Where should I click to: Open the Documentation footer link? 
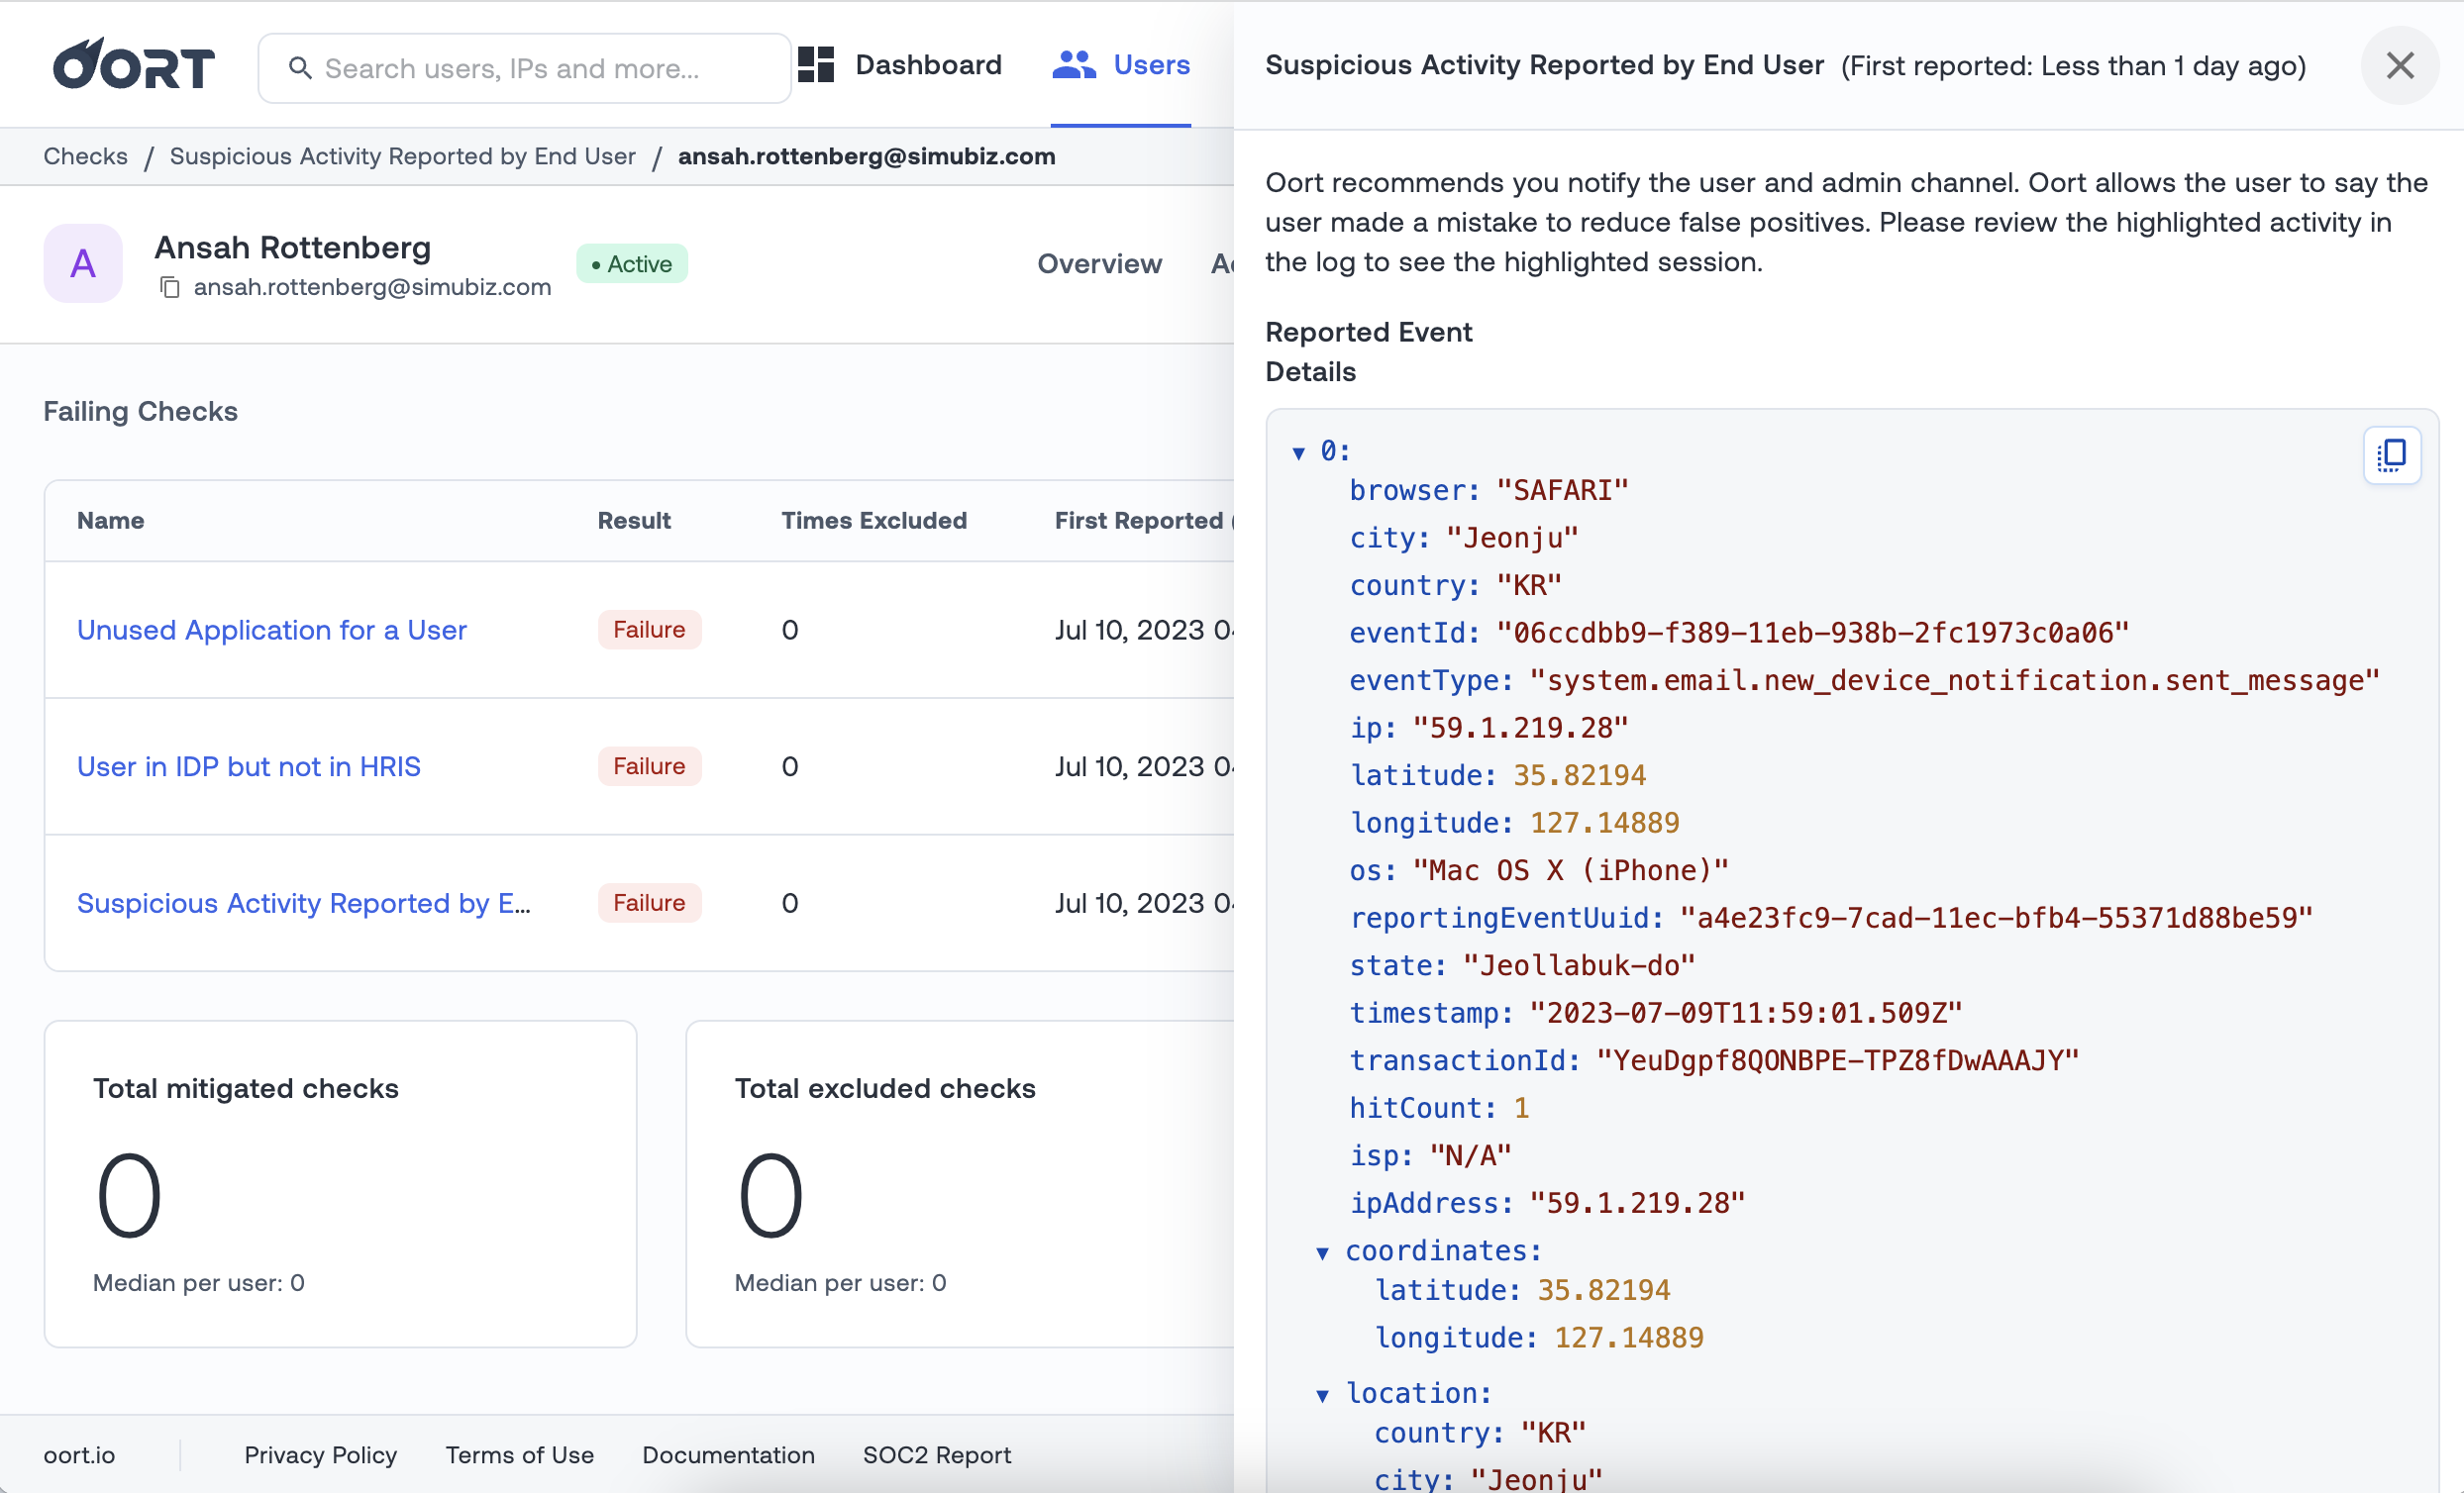[728, 1455]
